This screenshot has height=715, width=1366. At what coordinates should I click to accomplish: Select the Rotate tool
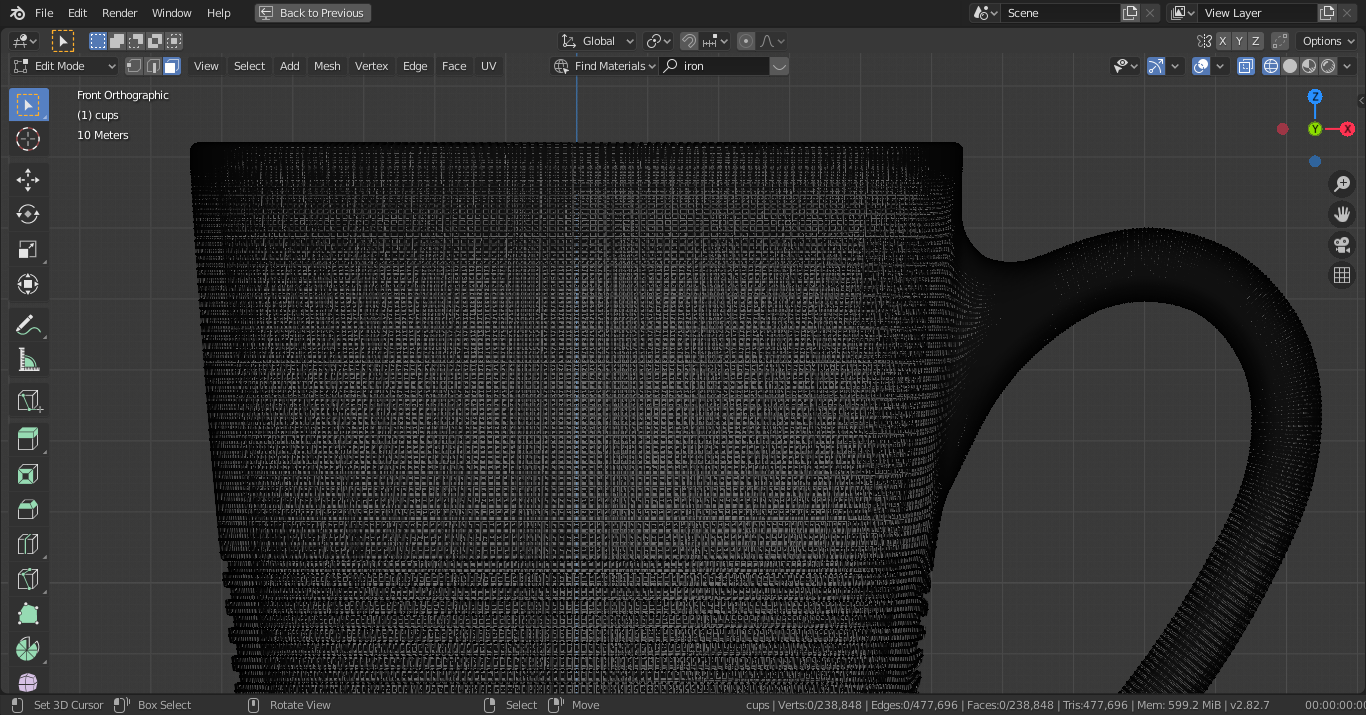[28, 213]
